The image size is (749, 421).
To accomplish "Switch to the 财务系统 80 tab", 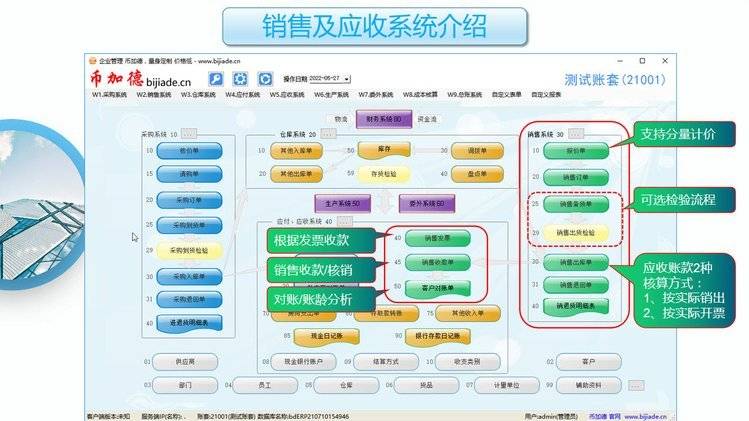I will pos(383,119).
